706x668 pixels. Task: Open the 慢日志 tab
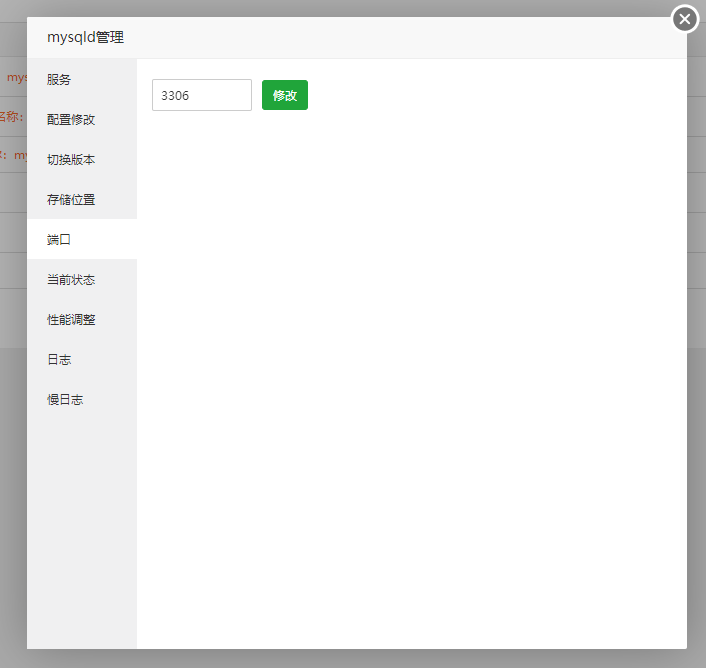click(82, 400)
